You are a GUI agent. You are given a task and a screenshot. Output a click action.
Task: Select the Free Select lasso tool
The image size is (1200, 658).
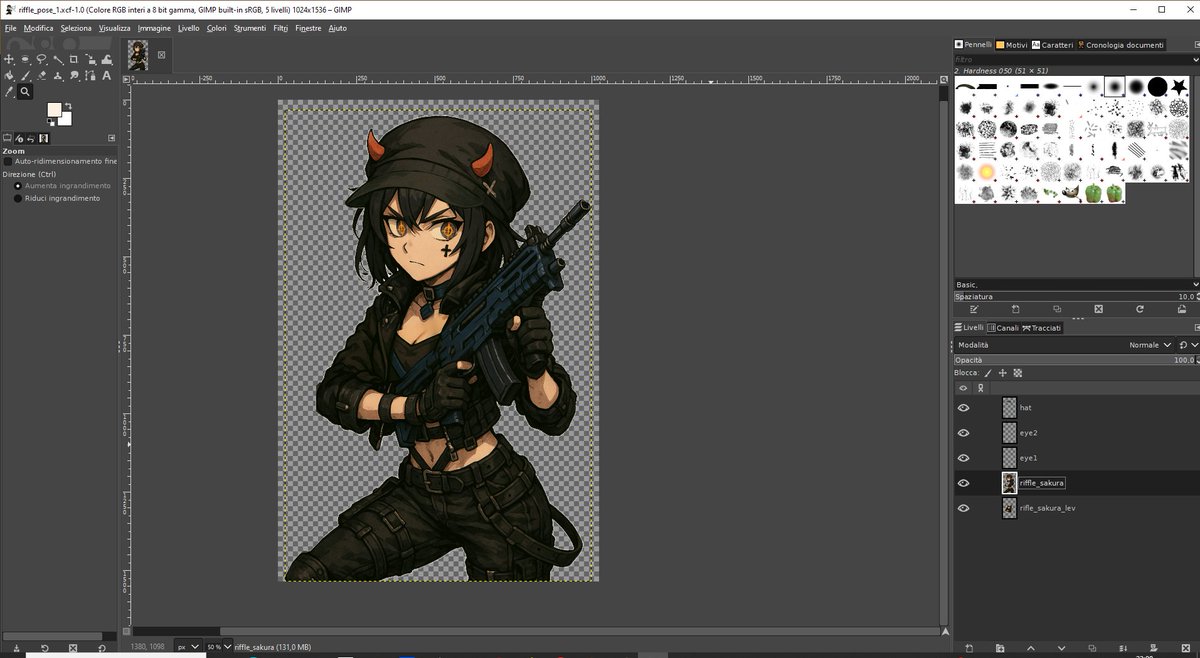point(41,59)
